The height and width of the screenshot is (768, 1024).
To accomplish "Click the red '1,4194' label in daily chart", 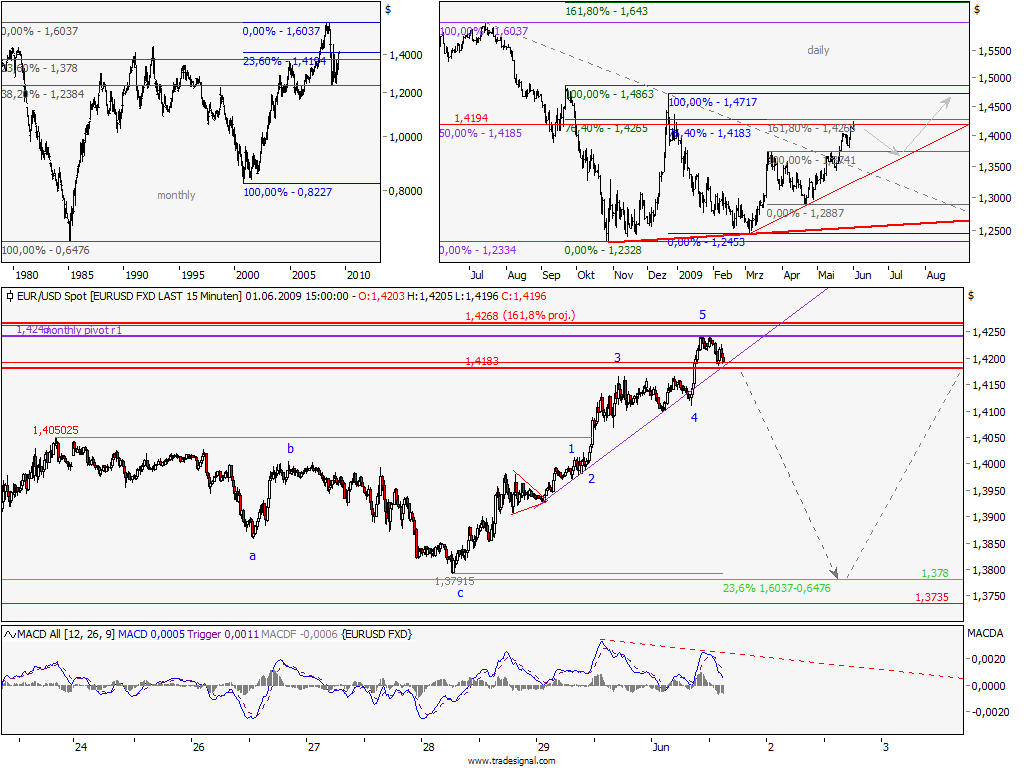I will (471, 118).
